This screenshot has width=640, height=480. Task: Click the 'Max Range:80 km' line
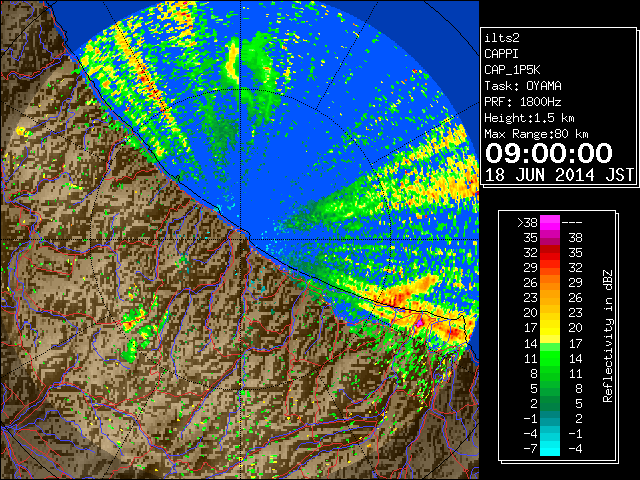pyautogui.click(x=536, y=134)
